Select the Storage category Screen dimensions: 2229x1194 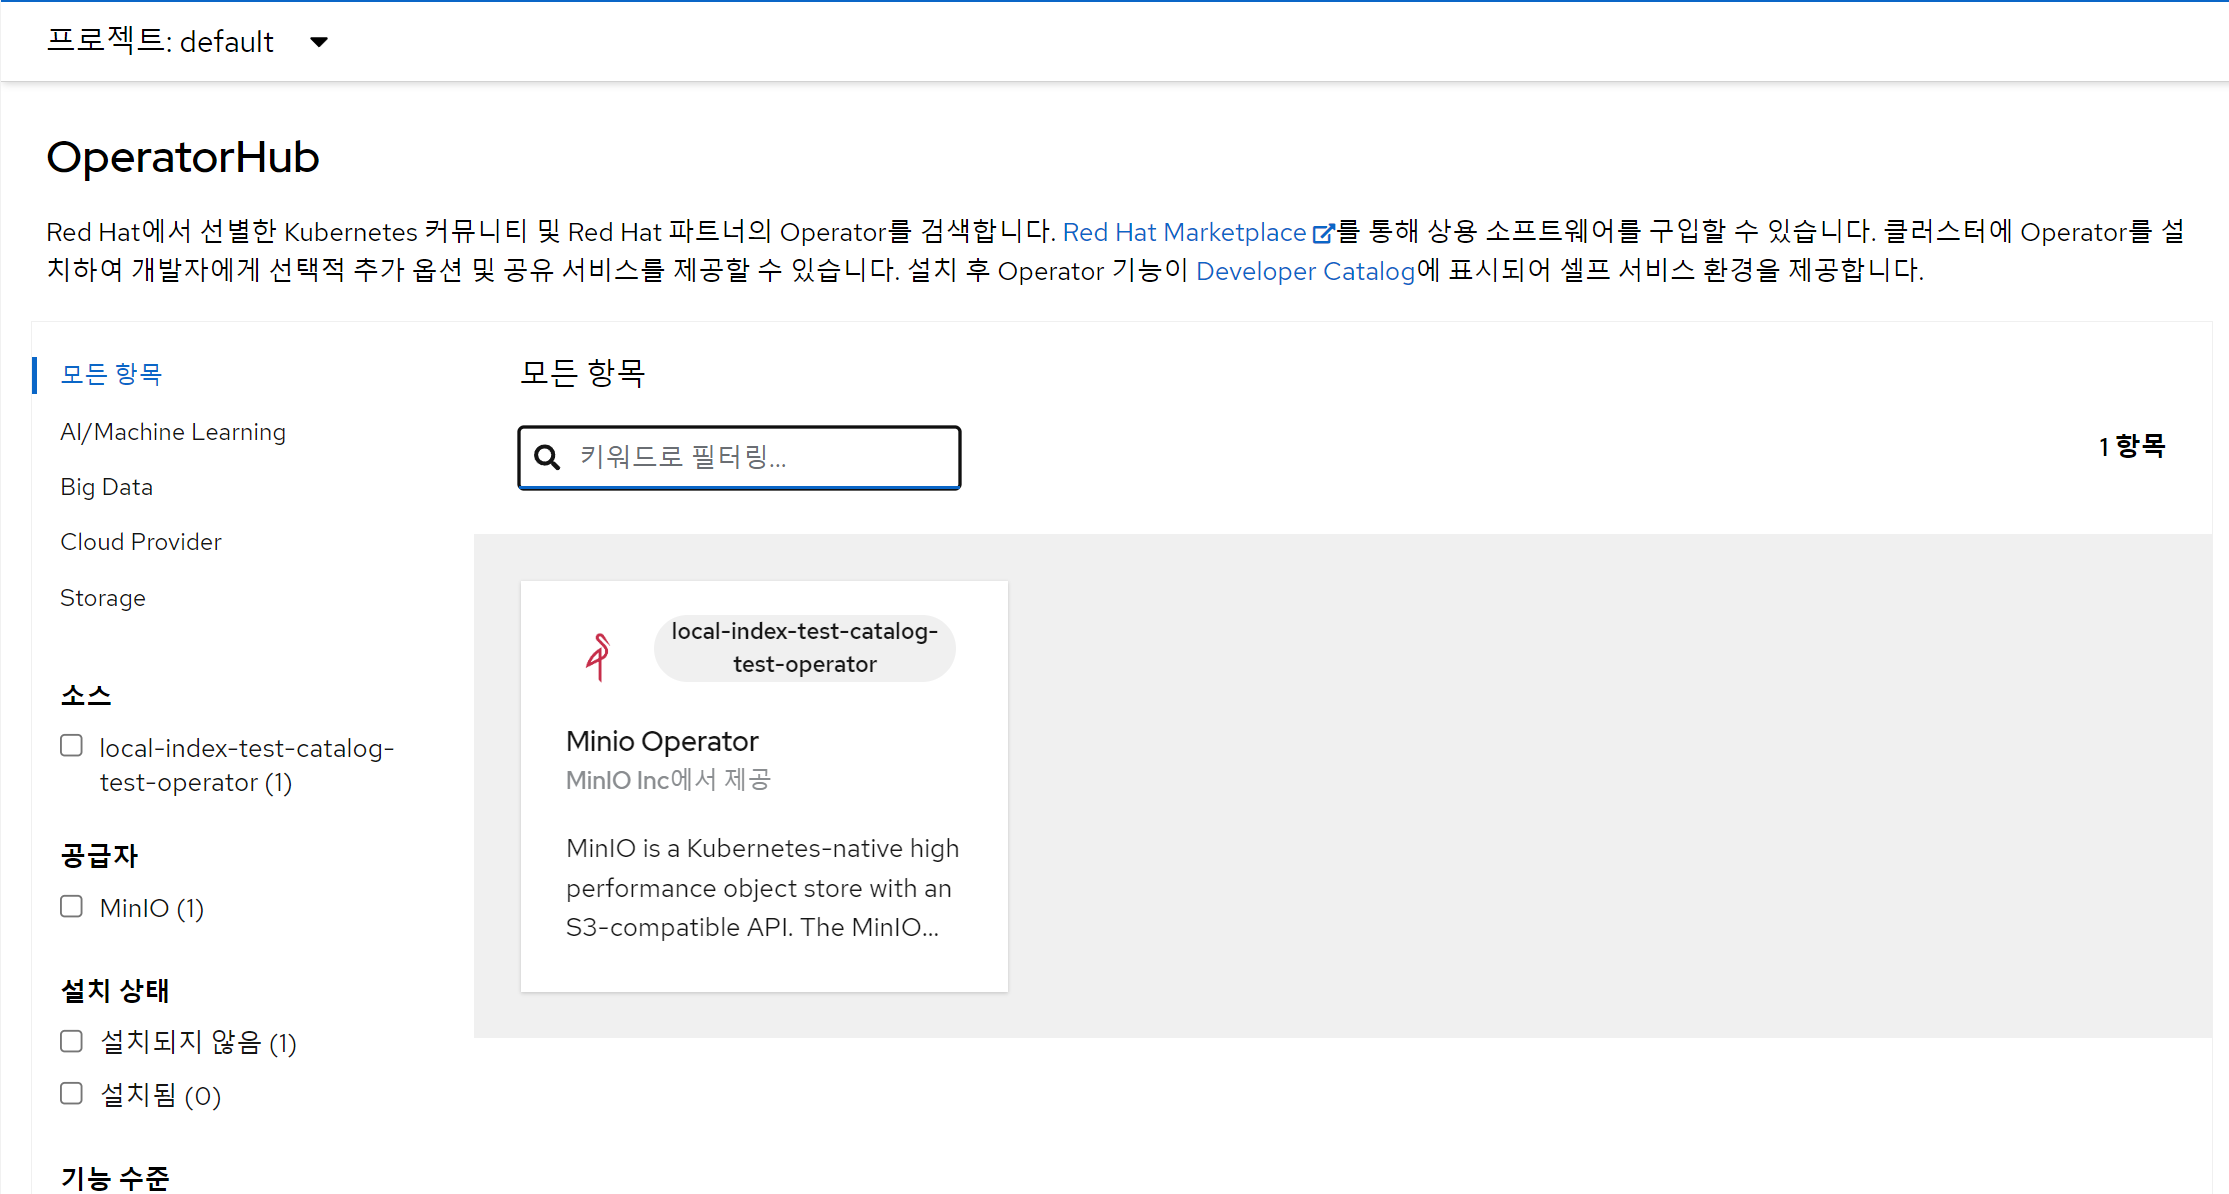pyautogui.click(x=102, y=598)
